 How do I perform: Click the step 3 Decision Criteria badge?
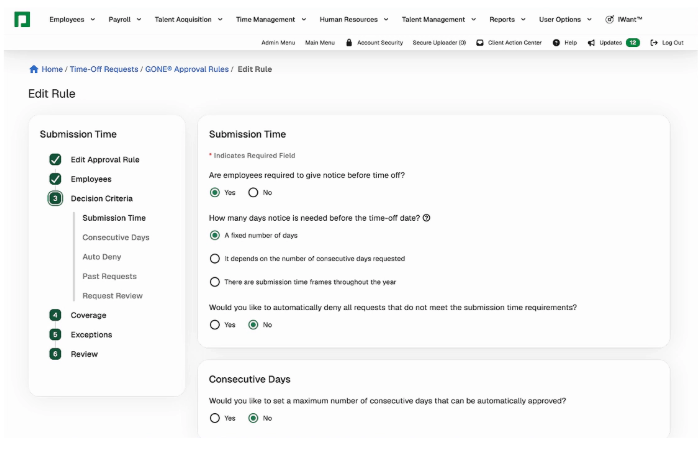click(55, 198)
